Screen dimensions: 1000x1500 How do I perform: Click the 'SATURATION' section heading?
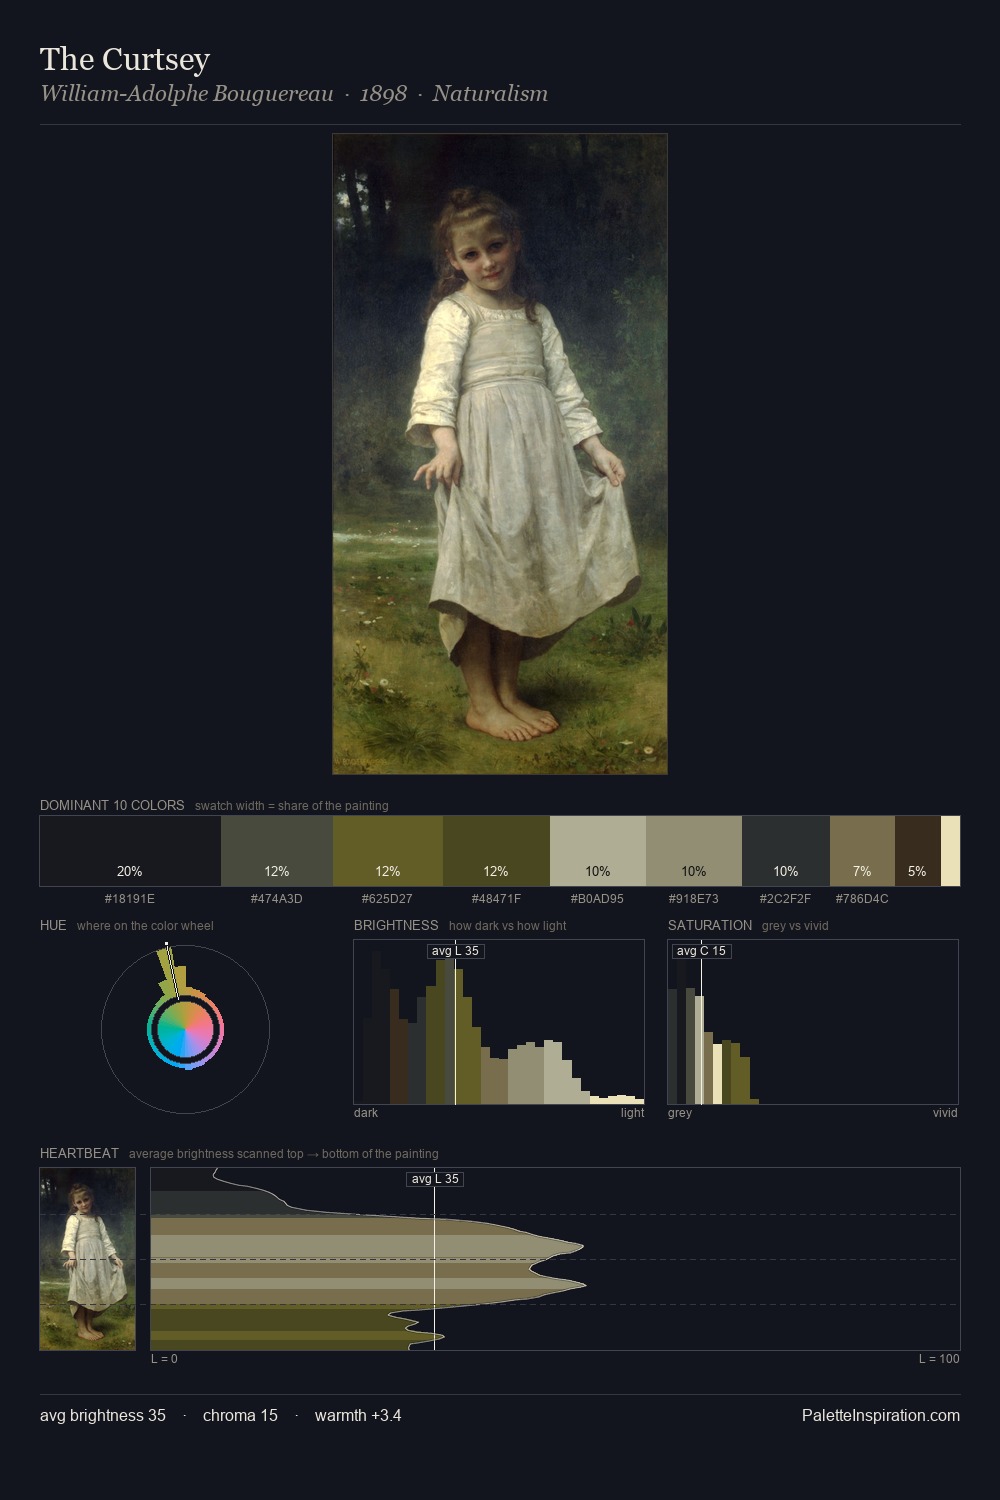pos(710,925)
